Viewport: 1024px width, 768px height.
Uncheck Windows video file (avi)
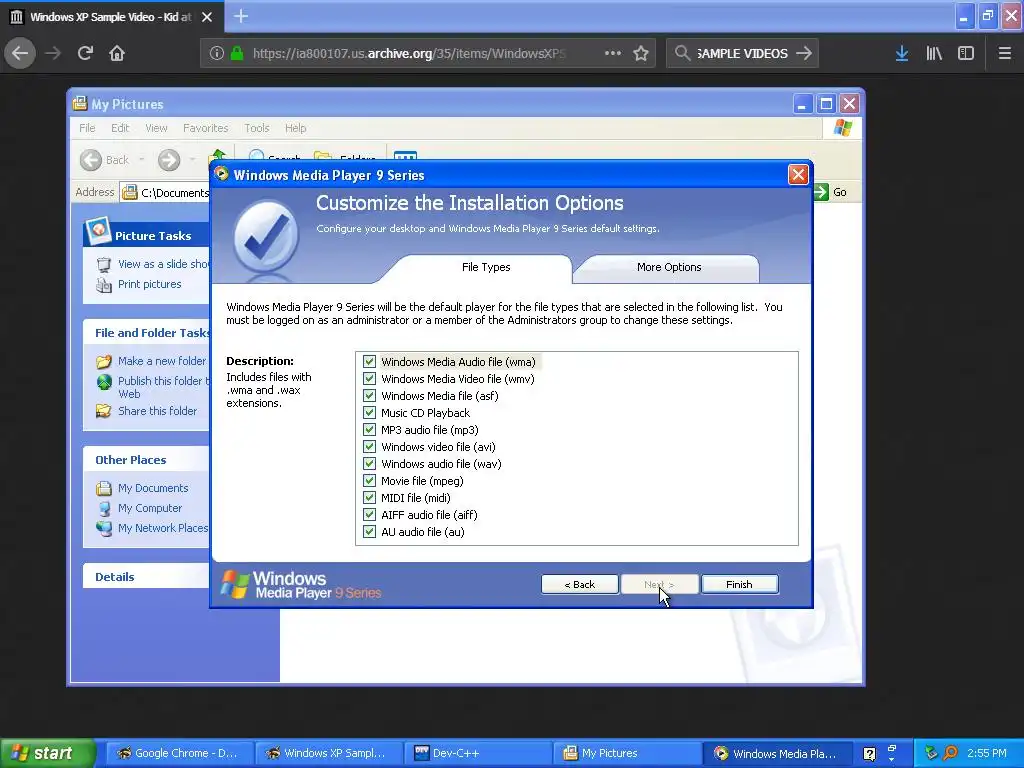pos(370,447)
